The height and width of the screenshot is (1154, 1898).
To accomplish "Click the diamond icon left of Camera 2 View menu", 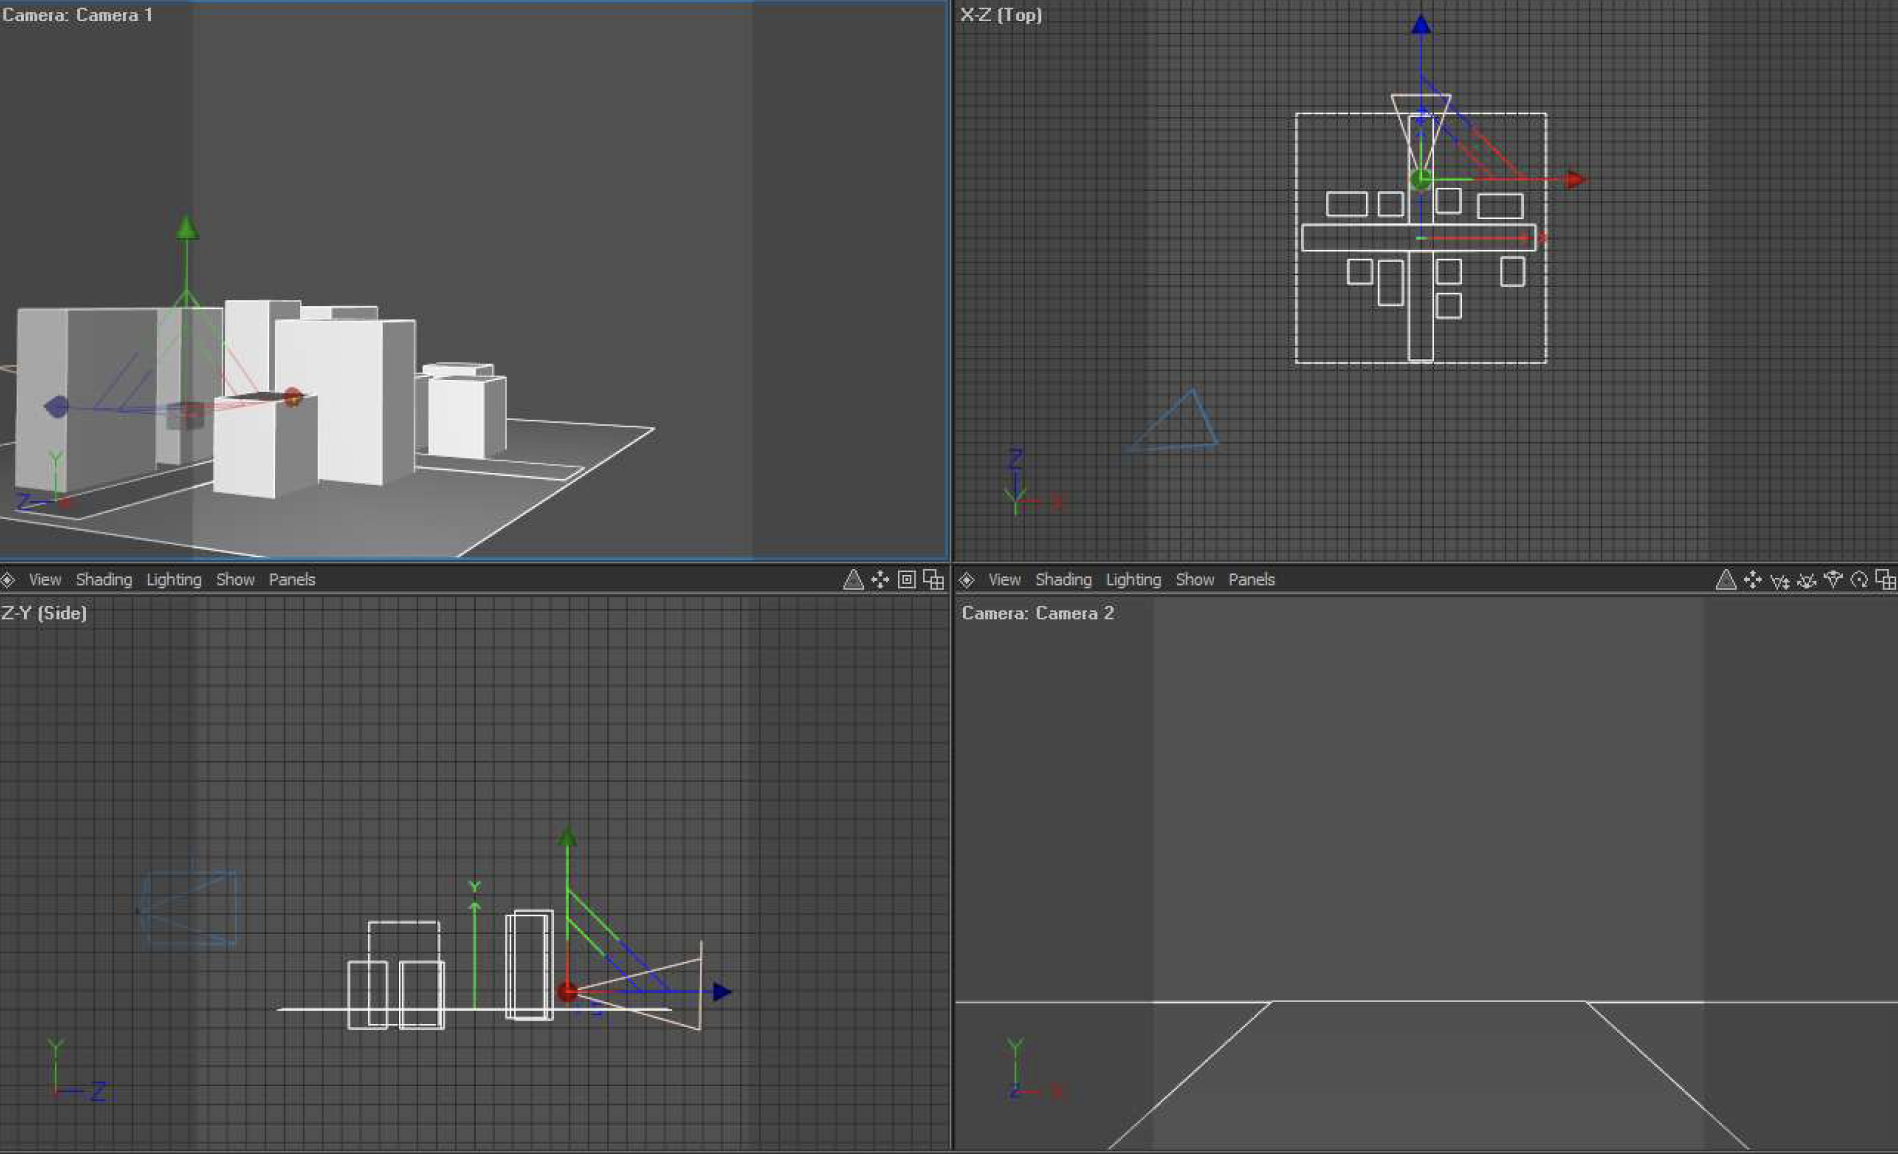I will coord(967,580).
